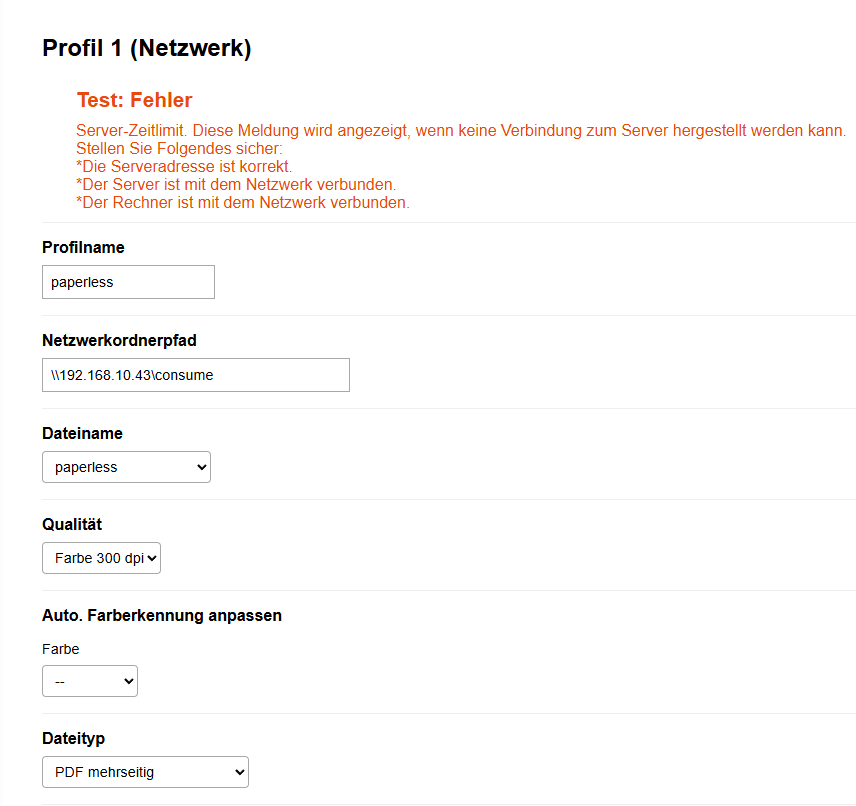Open the Dateiname dropdown showing paperless
This screenshot has height=806, width=856.
coord(126,467)
